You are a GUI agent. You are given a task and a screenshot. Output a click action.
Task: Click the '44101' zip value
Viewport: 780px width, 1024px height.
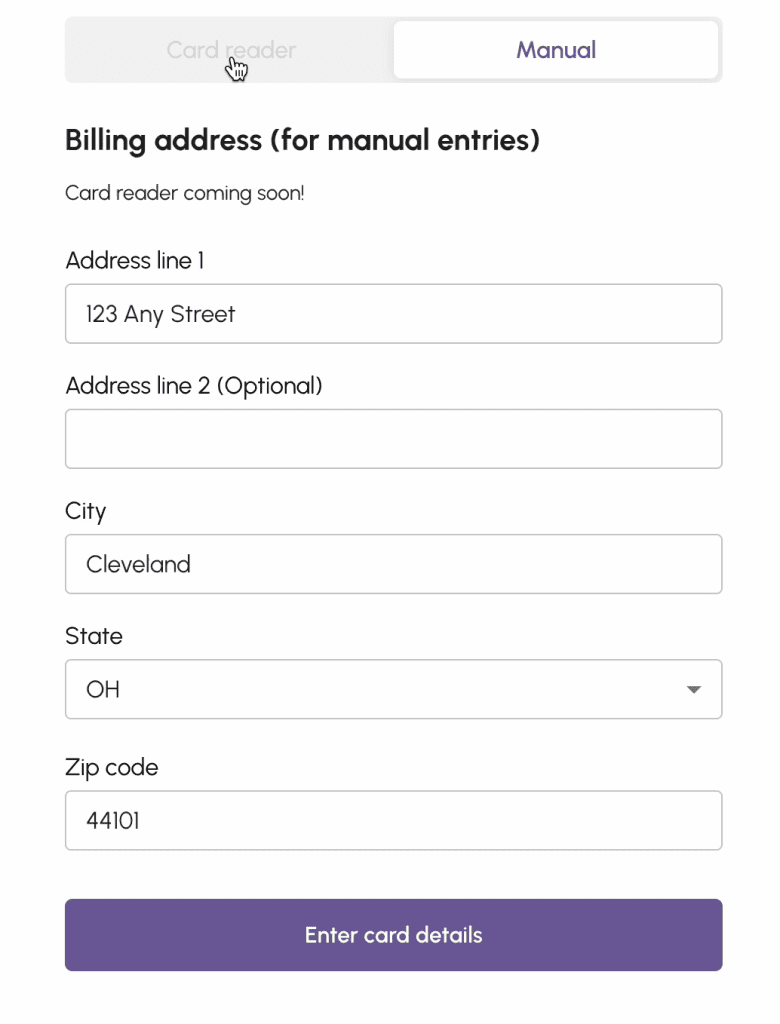point(113,821)
